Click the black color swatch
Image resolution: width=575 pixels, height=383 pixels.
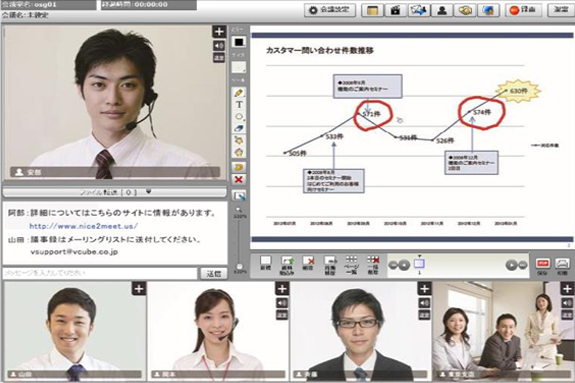pyautogui.click(x=239, y=42)
